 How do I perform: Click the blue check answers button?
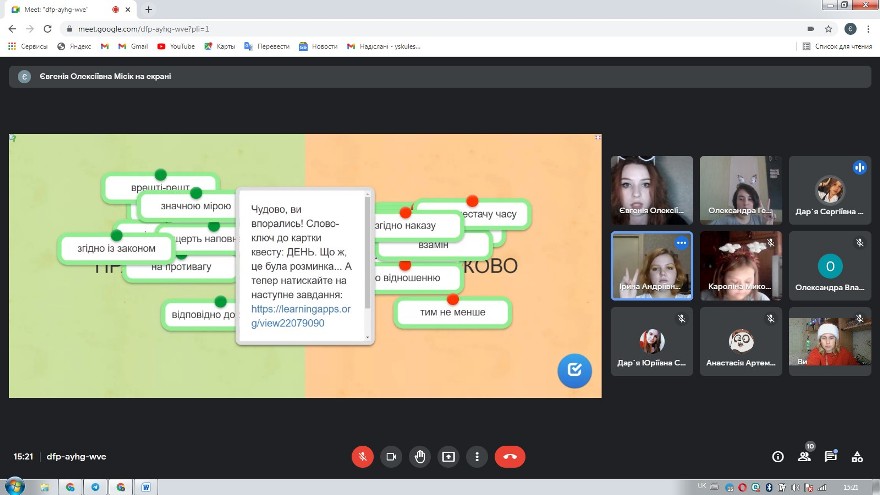pyautogui.click(x=574, y=370)
